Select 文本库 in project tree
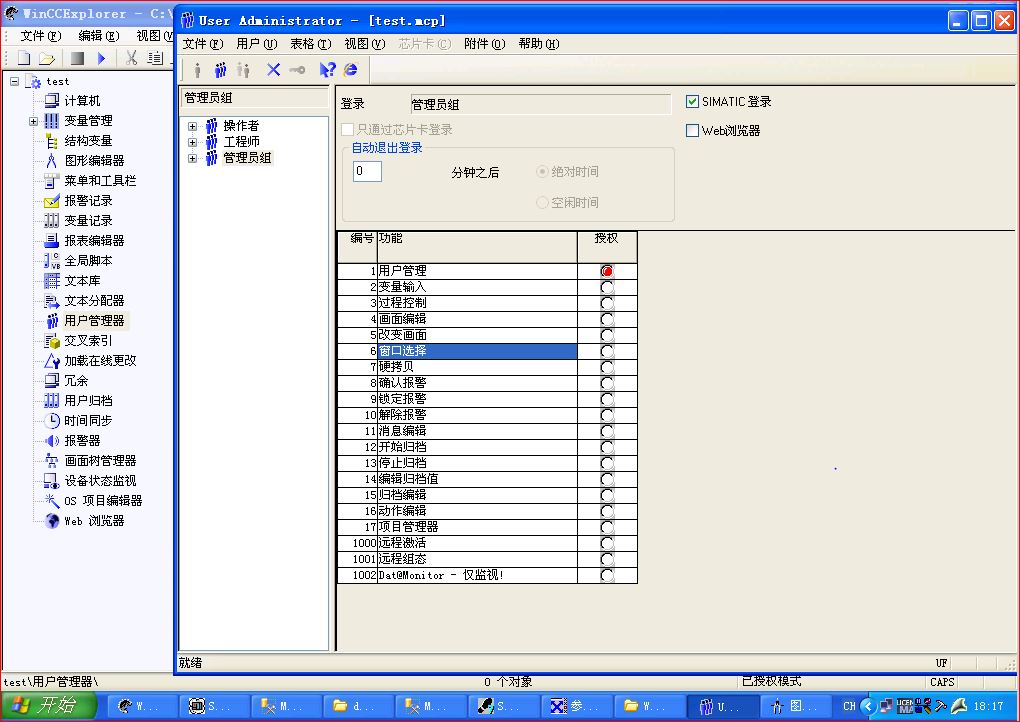Screen dimensions: 1020x722 click(82, 281)
